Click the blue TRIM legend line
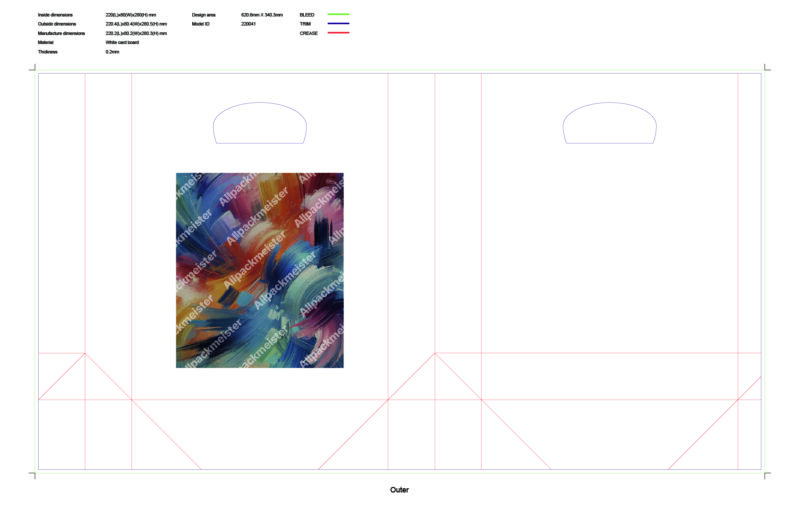Image resolution: width=800 pixels, height=508 pixels. tap(338, 23)
